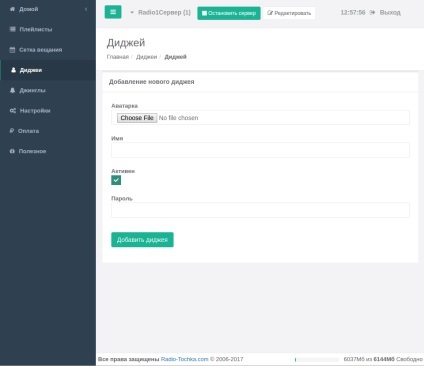Follow the Диджеи breadcrumb link
424x366 pixels.
point(146,57)
